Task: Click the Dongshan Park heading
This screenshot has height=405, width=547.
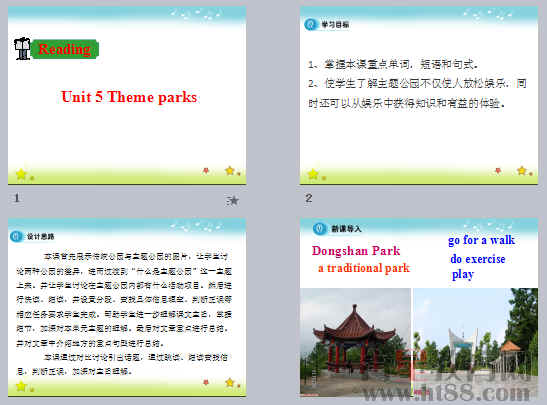Action: (x=356, y=250)
